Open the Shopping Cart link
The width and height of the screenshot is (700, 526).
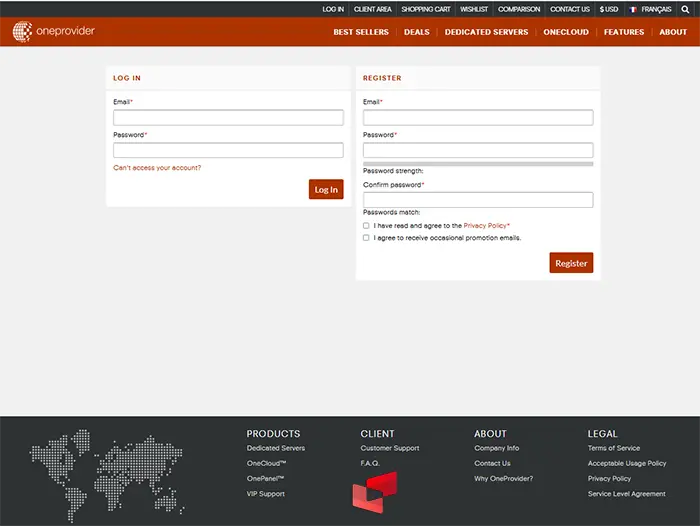point(425,9)
